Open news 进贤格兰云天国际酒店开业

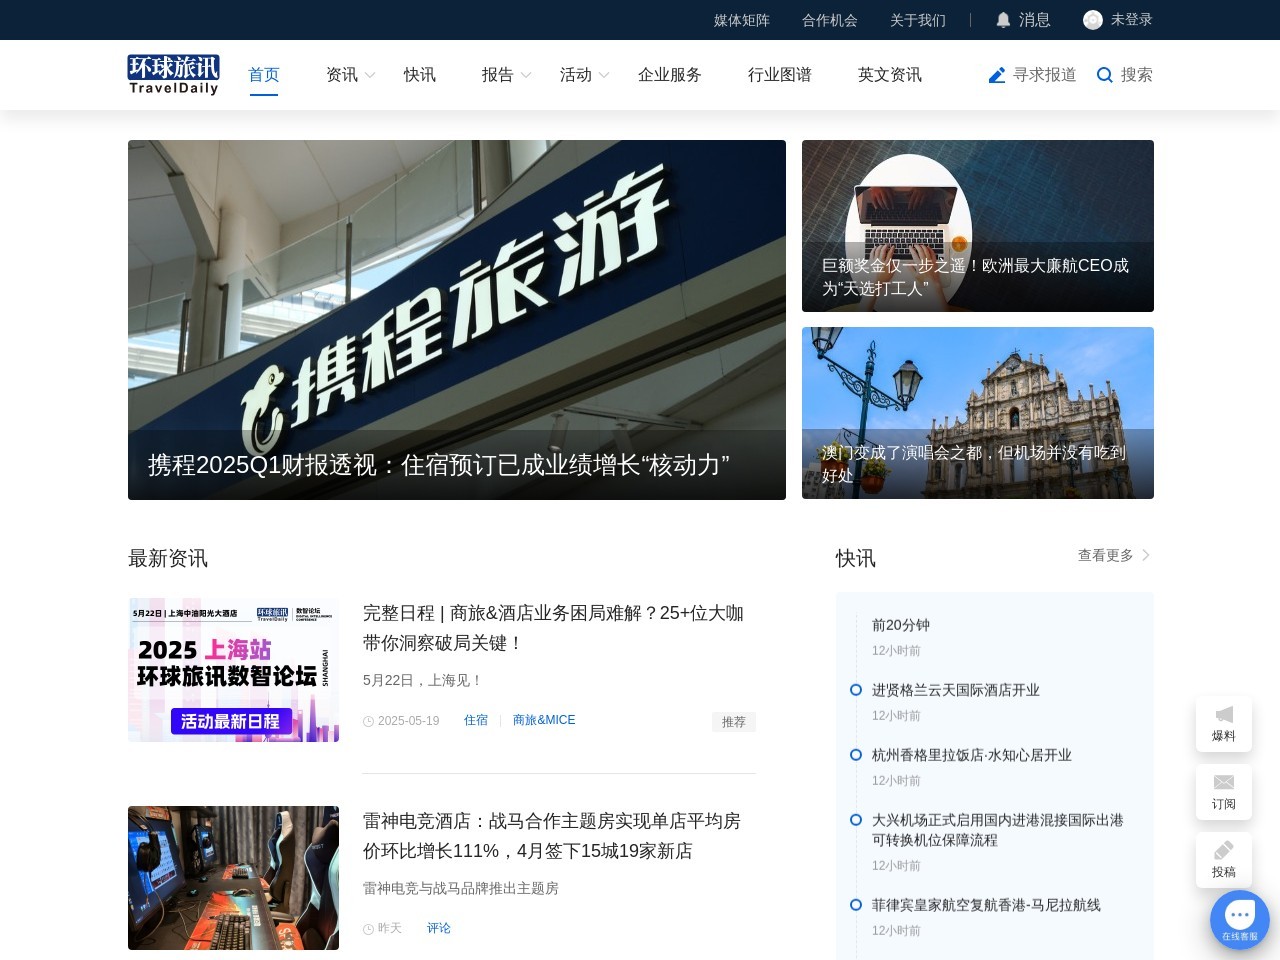pyautogui.click(x=956, y=690)
